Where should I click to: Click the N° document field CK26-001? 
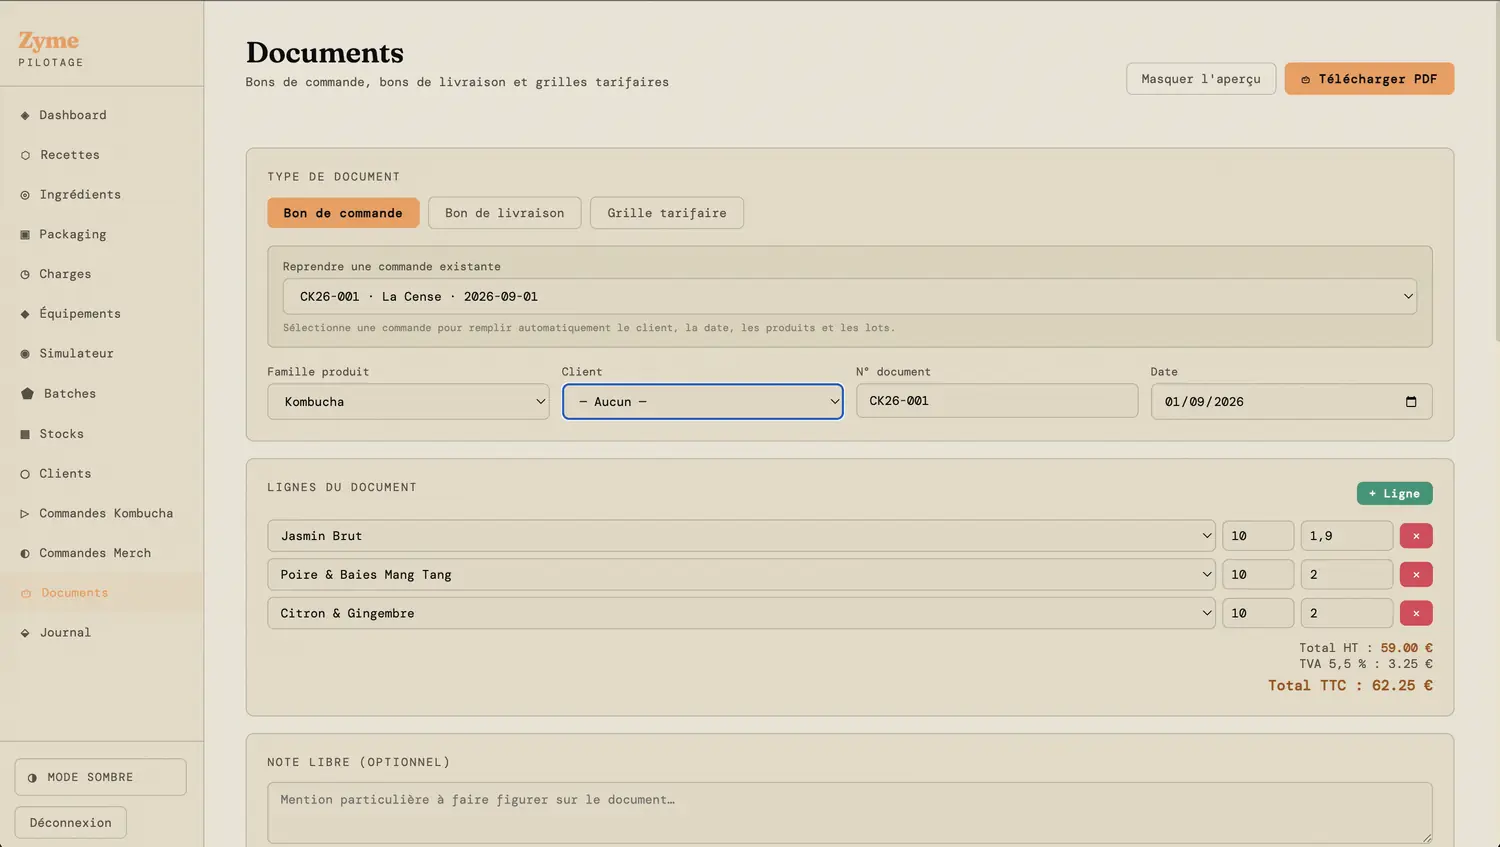[x=997, y=401]
